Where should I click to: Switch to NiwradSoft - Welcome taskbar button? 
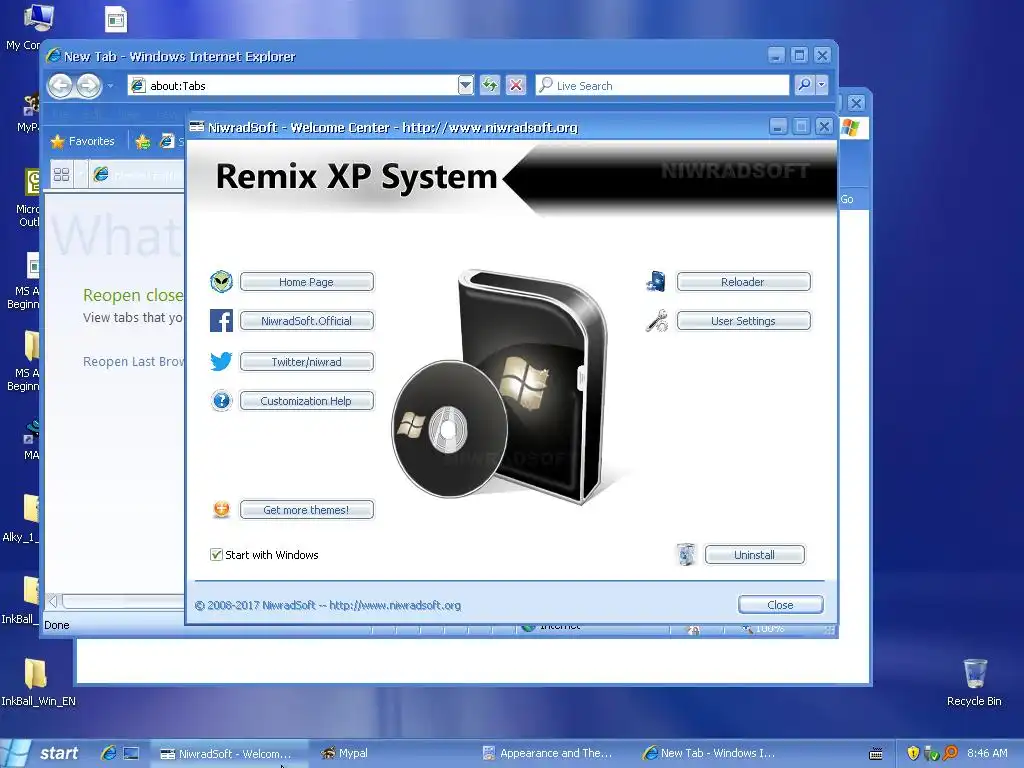tap(228, 753)
